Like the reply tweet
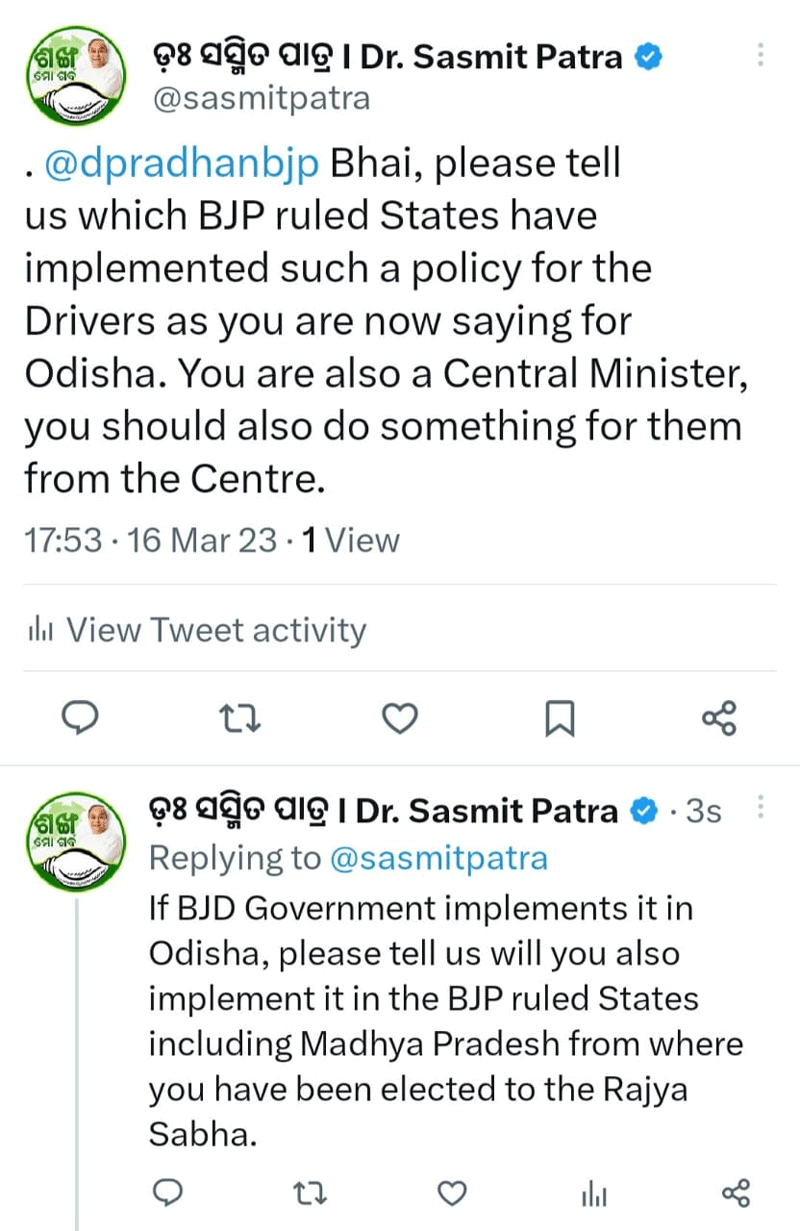 (453, 1192)
